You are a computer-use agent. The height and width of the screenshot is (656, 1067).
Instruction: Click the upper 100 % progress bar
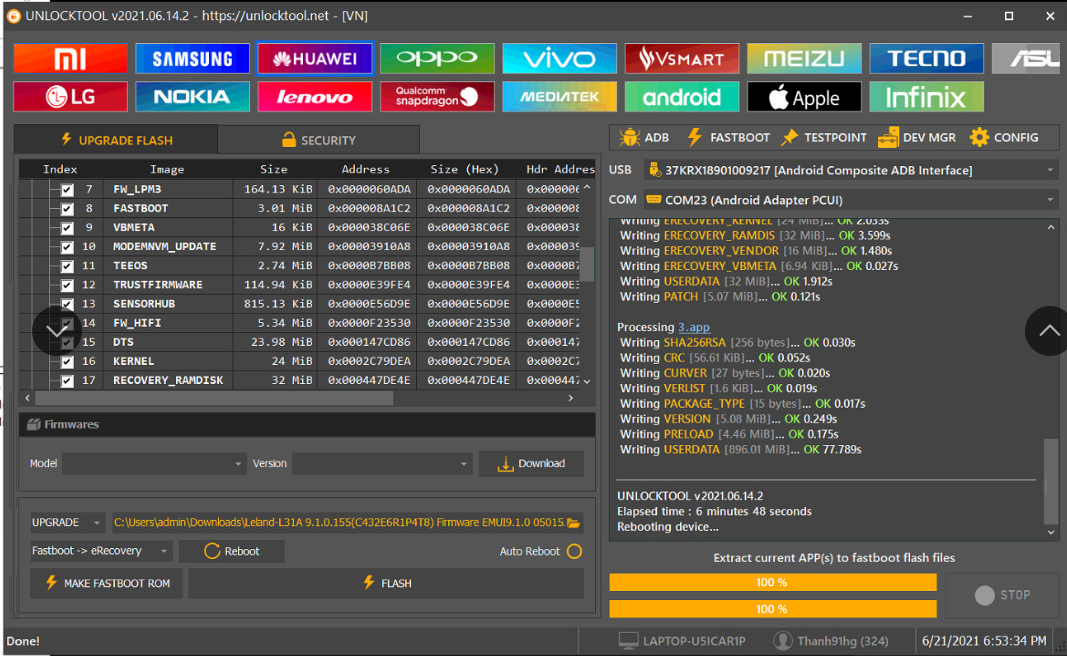point(772,583)
